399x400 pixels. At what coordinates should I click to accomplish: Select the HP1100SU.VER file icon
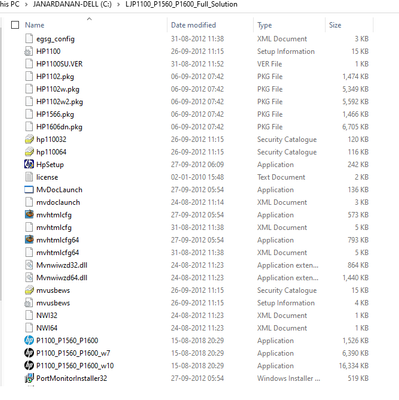point(29,64)
